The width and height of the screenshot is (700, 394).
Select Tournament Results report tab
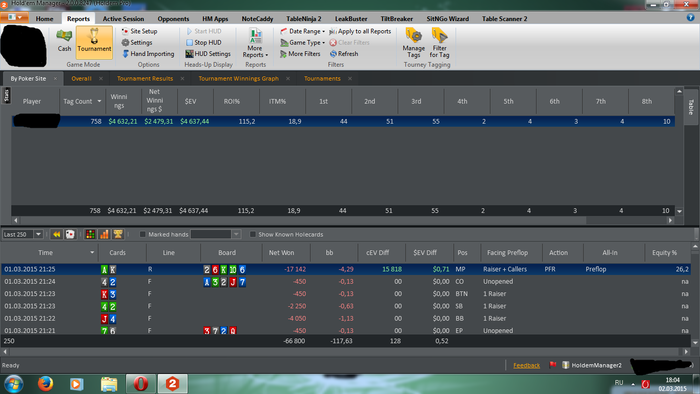click(145, 79)
